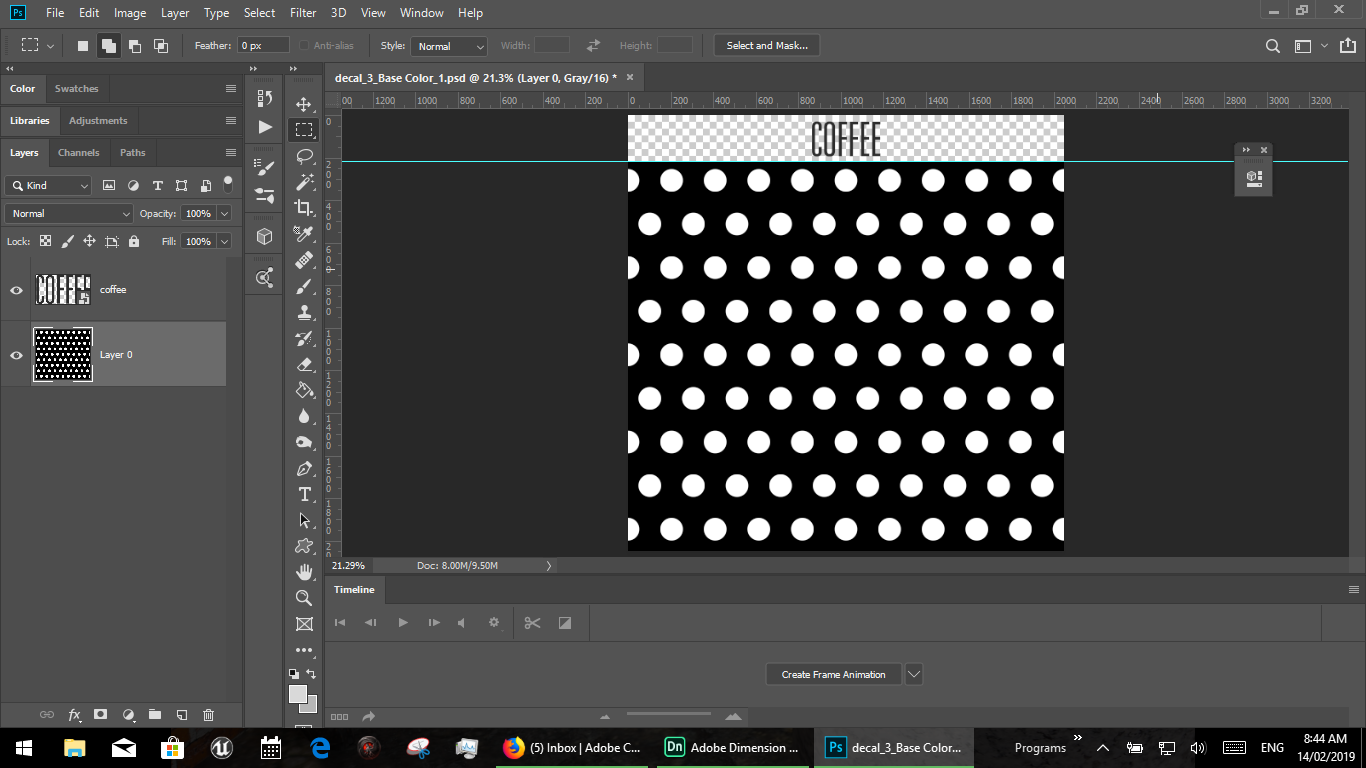Select the Pen tool
Viewport: 1366px width, 768px height.
304,468
